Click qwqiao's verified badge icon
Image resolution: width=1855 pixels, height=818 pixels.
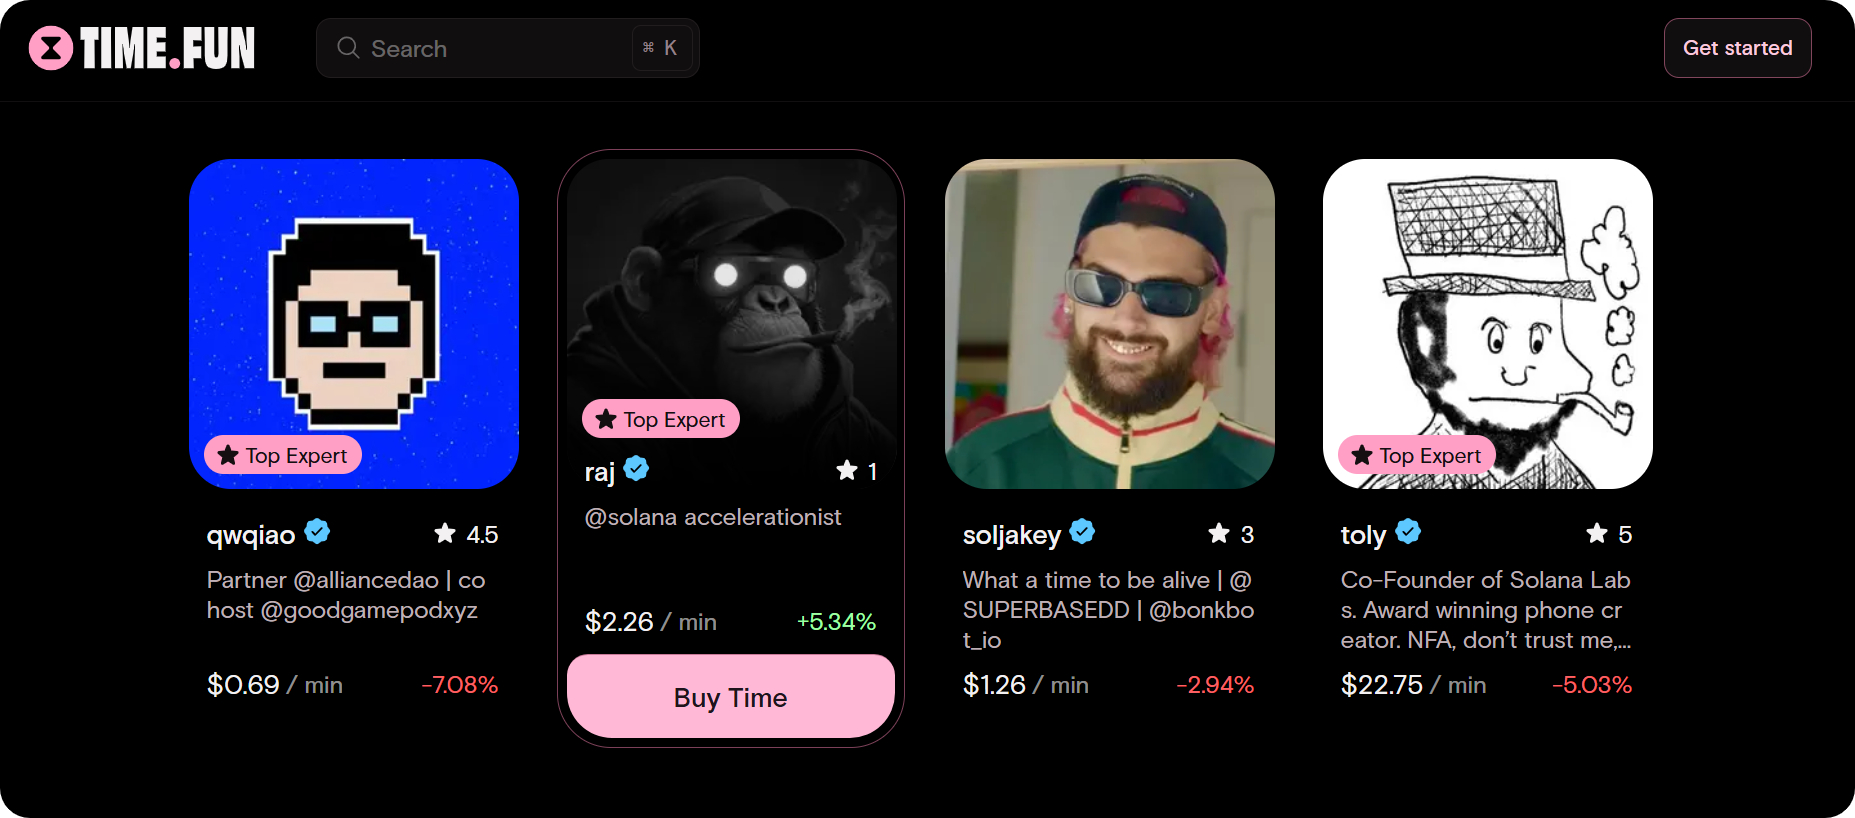tap(318, 532)
